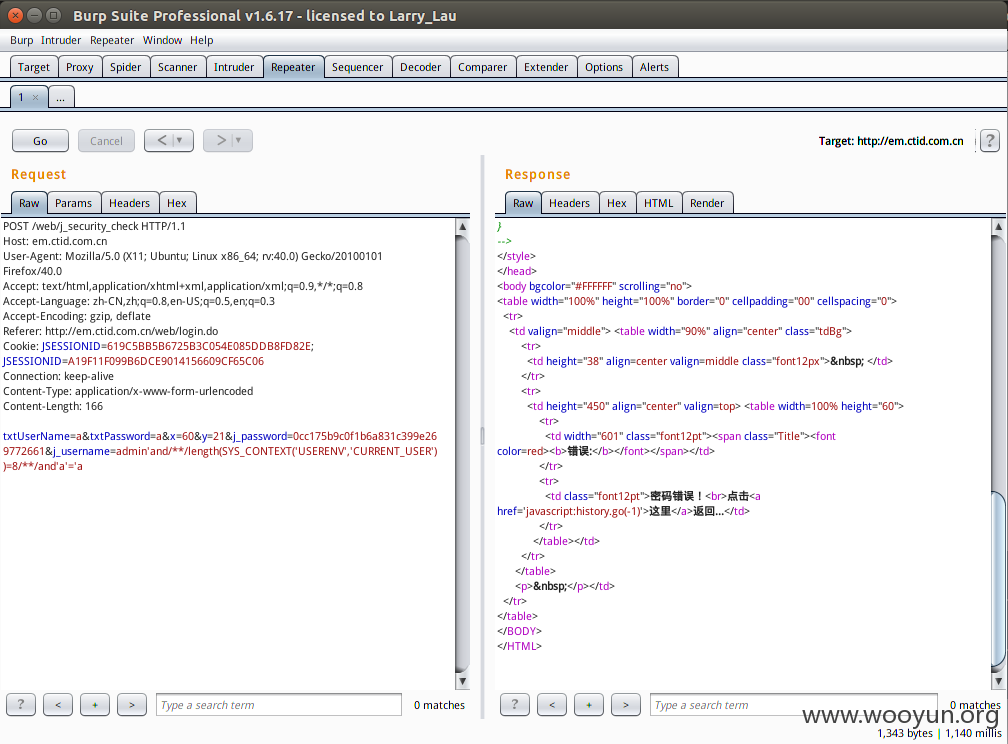This screenshot has height=744, width=1008.
Task: Click the Referer header line
Action: coord(111,331)
